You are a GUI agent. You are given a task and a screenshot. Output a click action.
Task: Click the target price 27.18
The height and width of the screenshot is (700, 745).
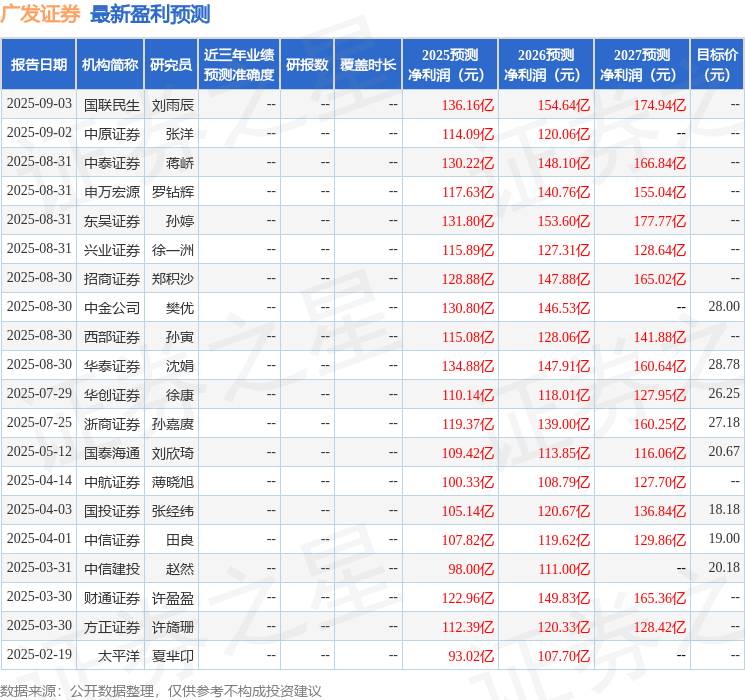coord(724,422)
